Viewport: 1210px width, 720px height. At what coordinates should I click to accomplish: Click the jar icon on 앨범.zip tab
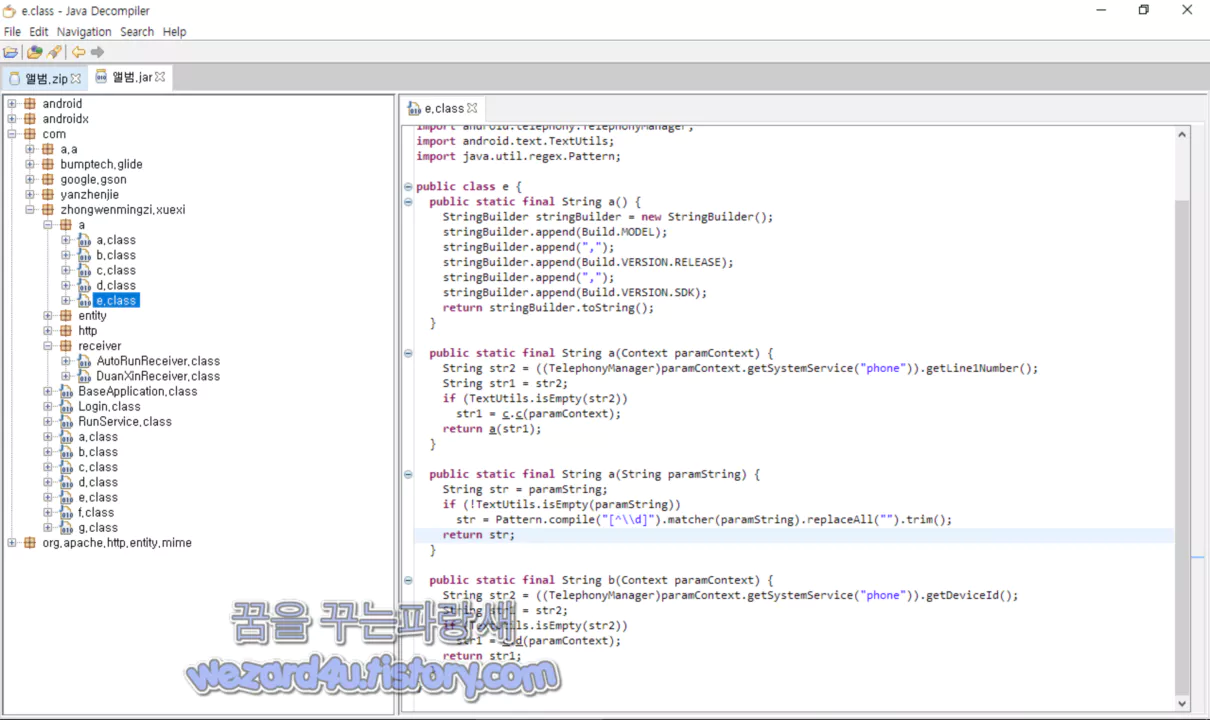[14, 78]
